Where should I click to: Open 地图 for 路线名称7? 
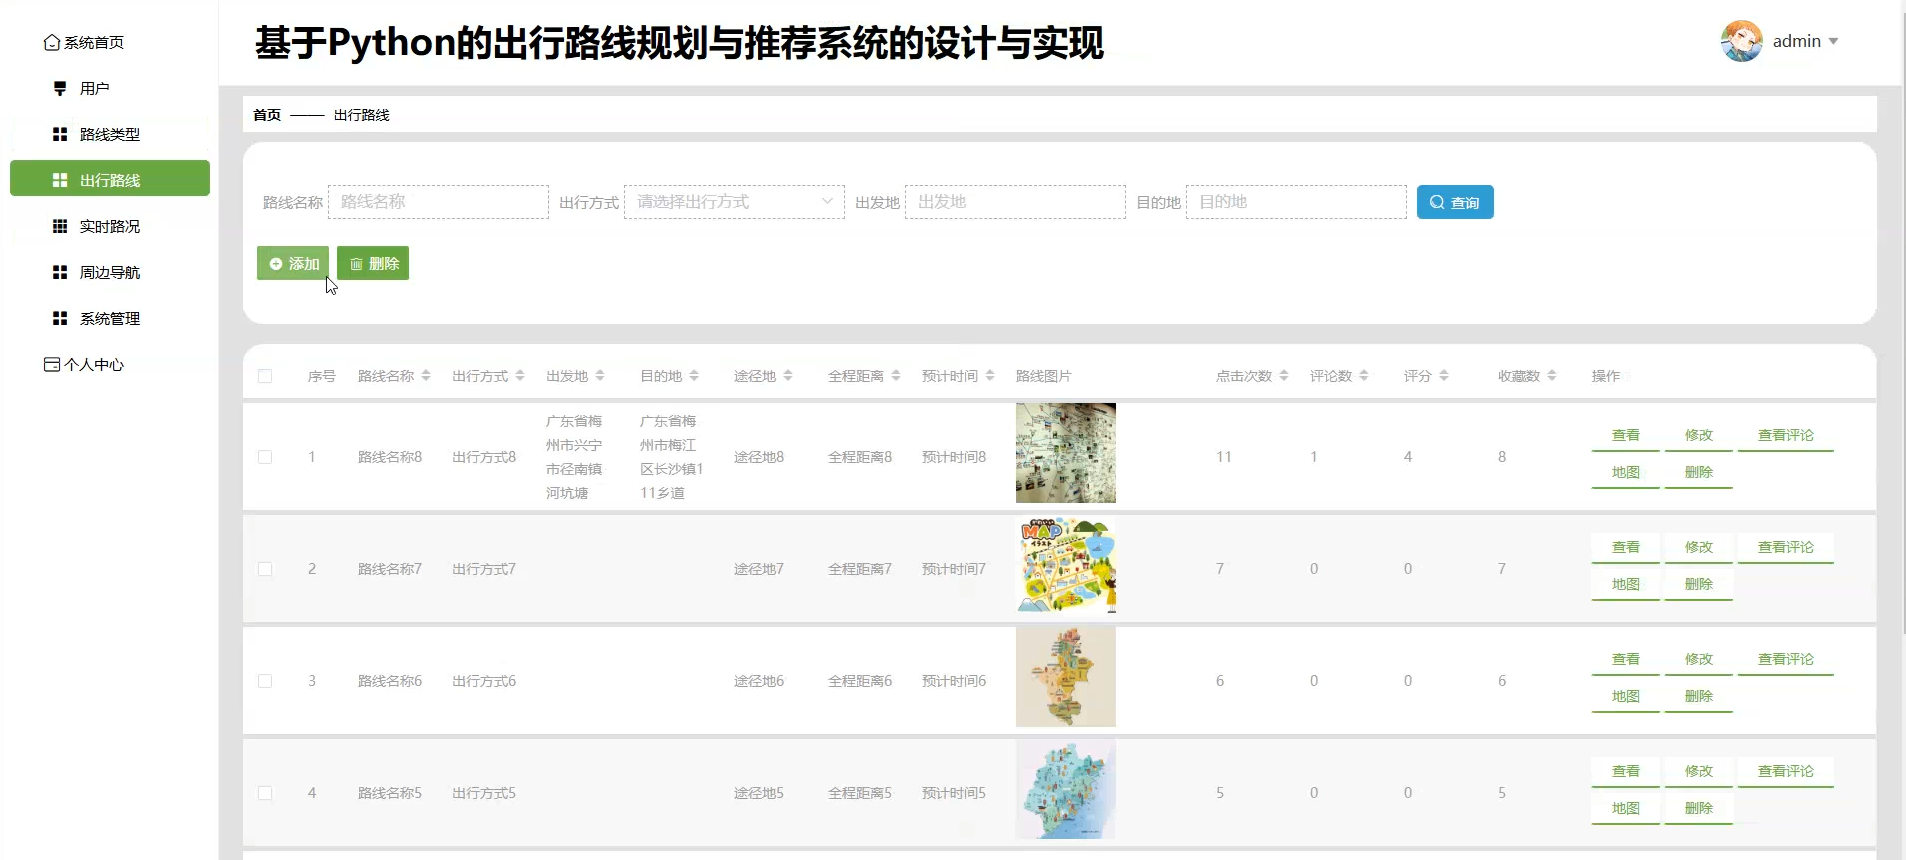click(1626, 584)
